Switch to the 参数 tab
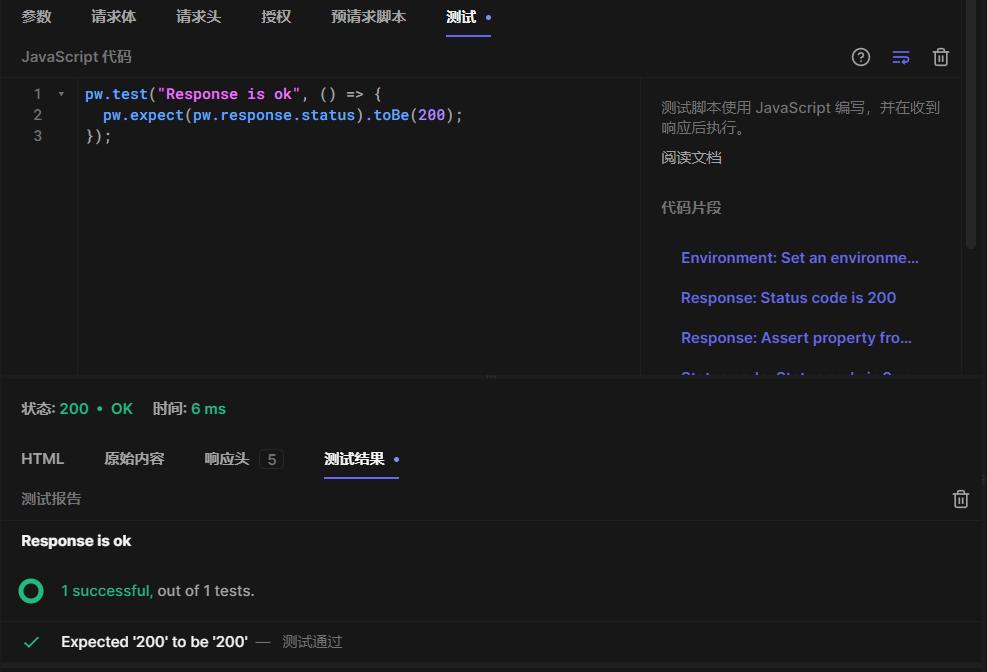The image size is (987, 672). [x=36, y=16]
